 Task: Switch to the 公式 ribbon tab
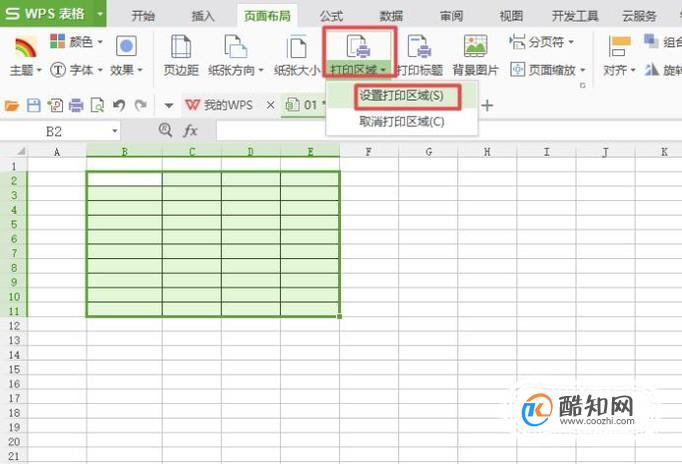(x=331, y=16)
